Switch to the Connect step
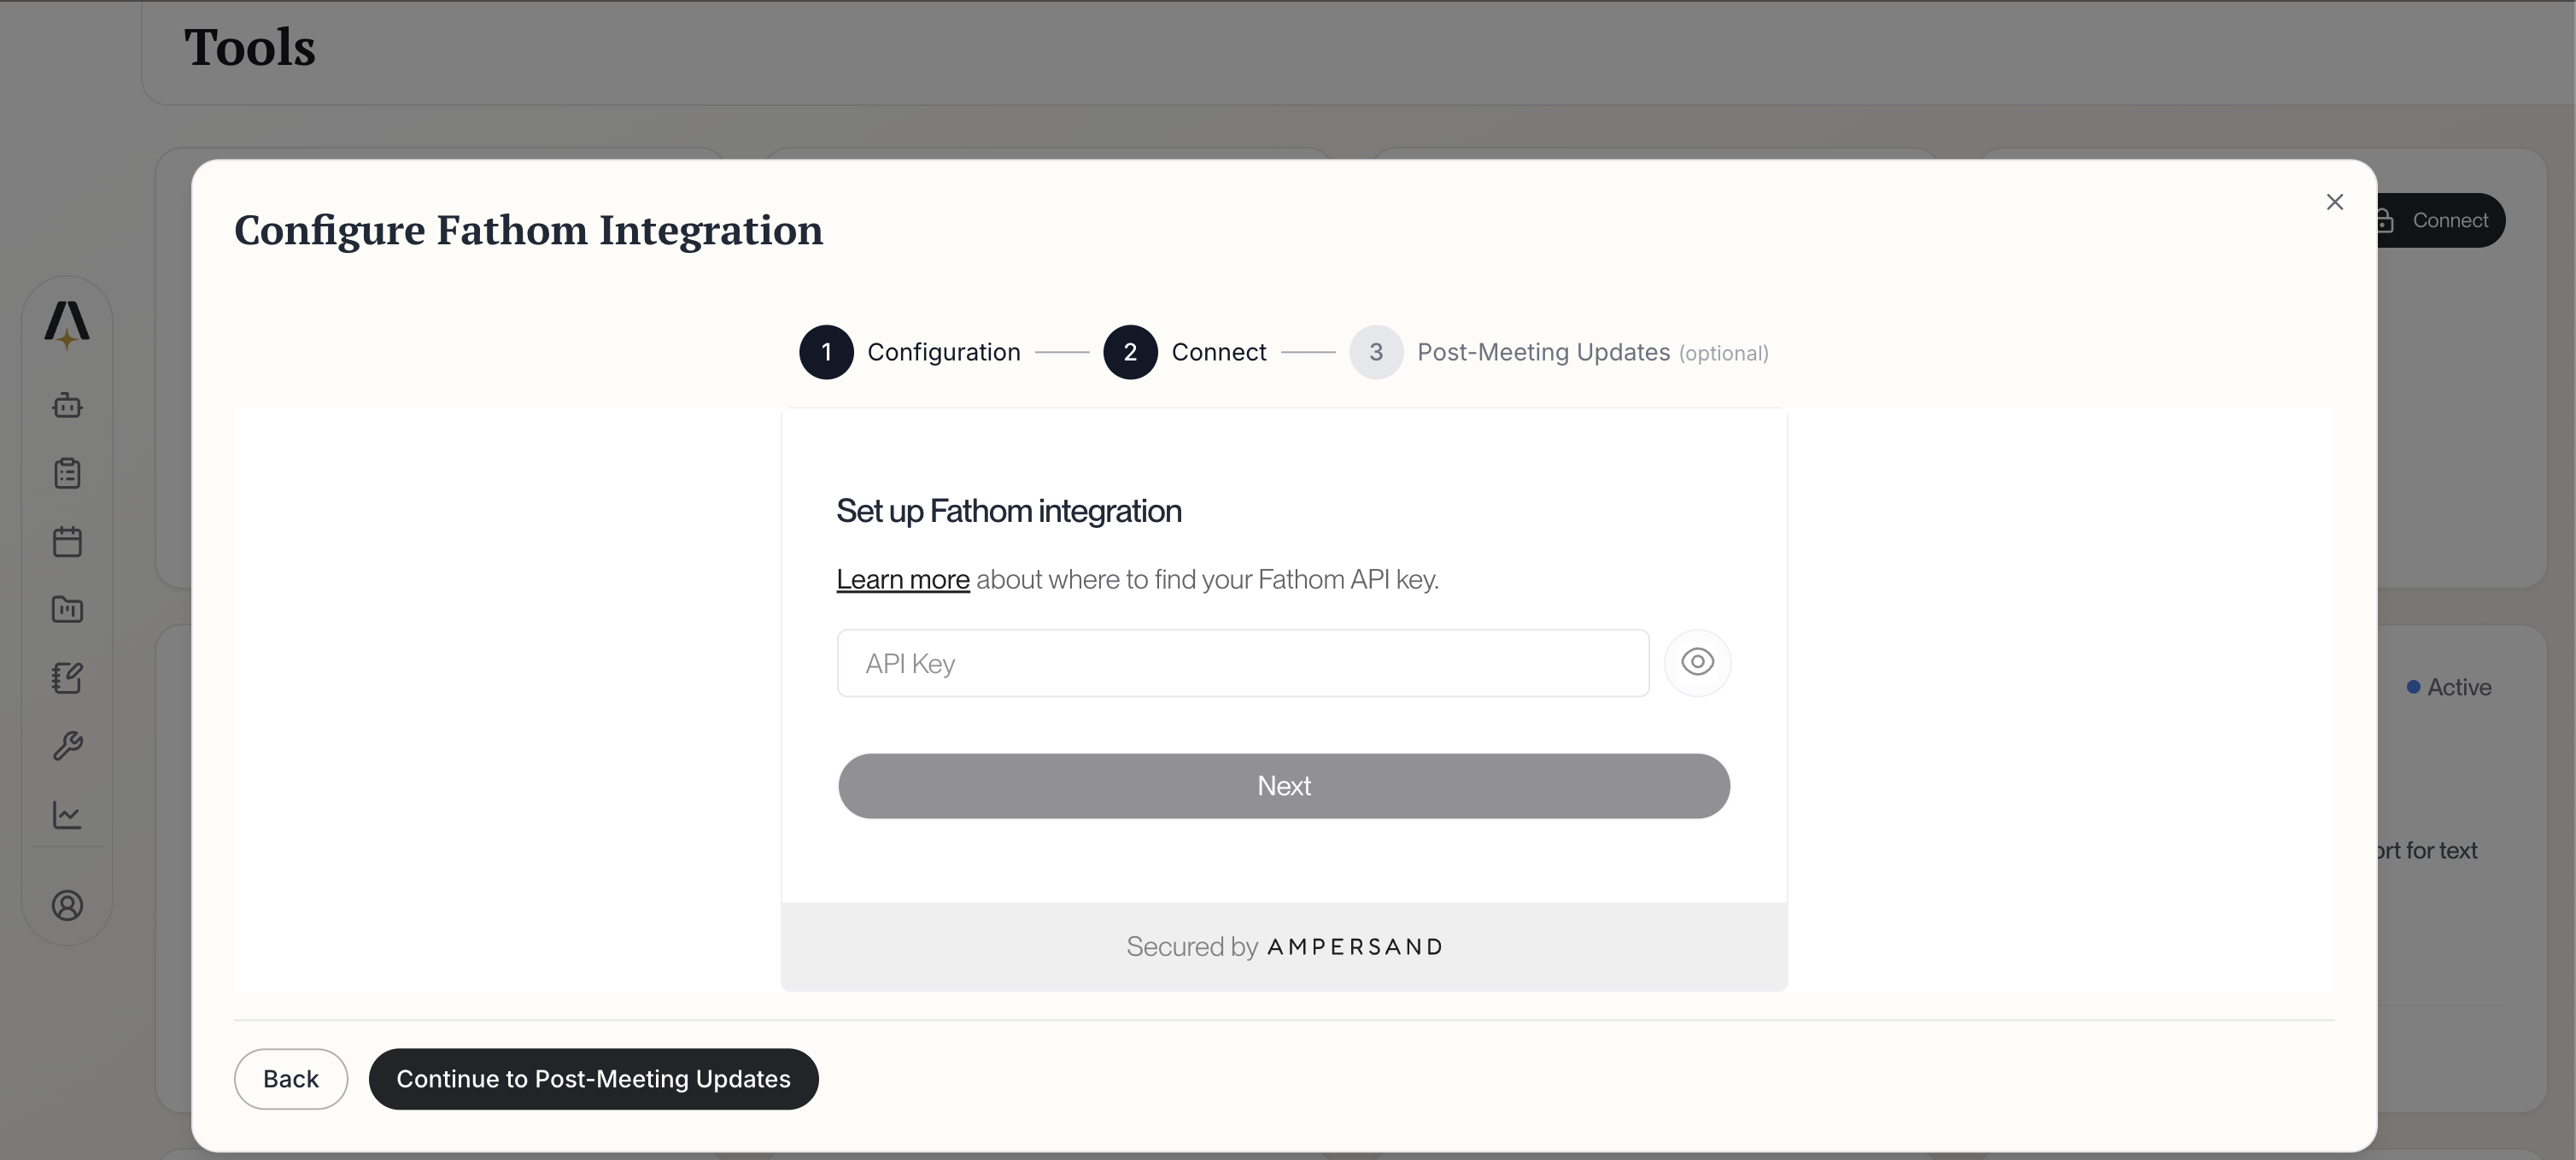 click(x=1129, y=351)
